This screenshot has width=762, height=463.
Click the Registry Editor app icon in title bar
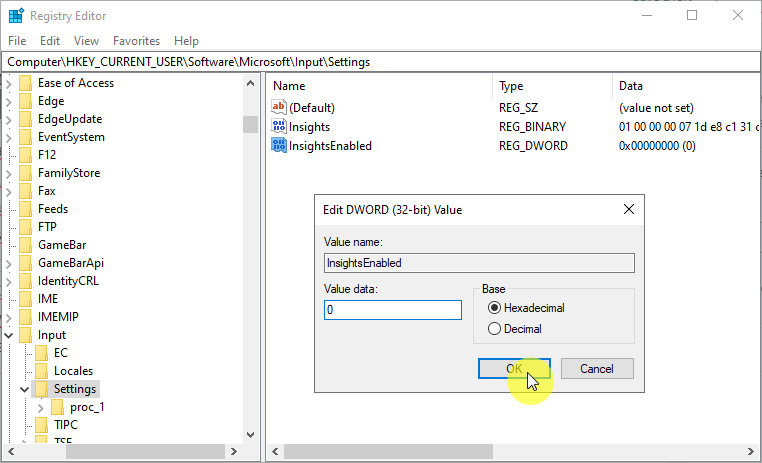coord(15,16)
